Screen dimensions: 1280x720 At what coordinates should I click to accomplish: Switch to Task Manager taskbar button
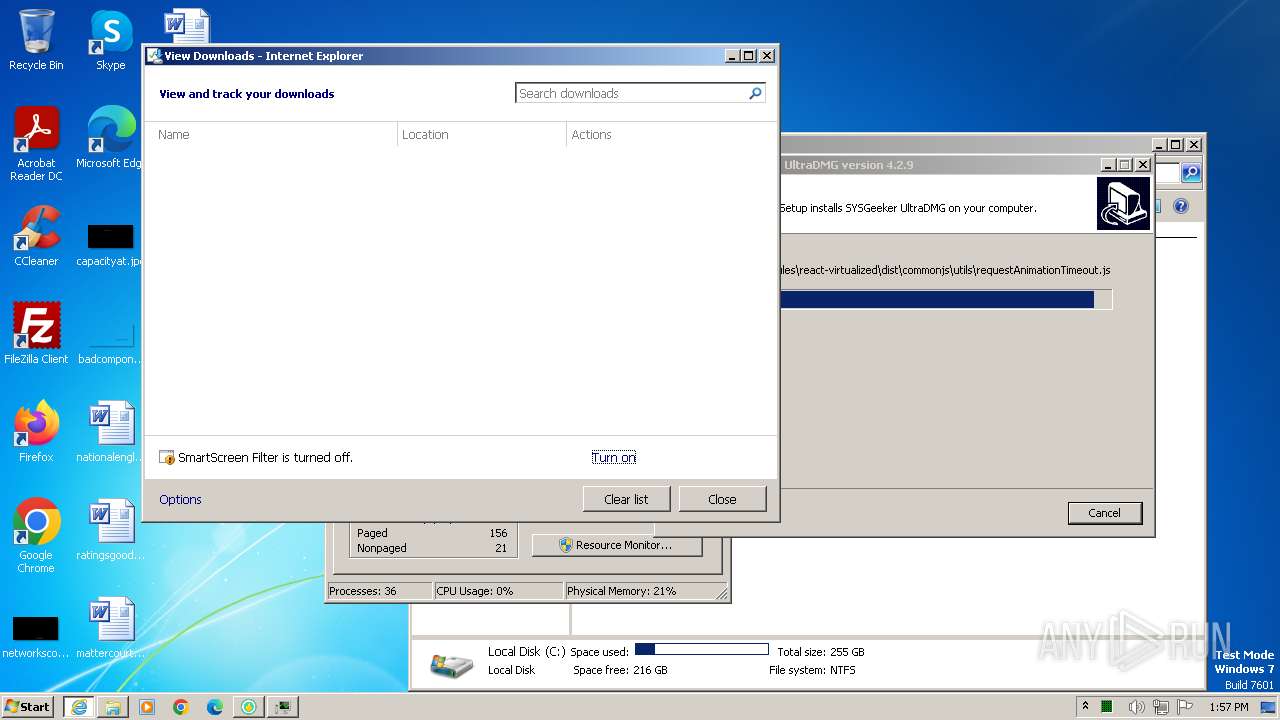(x=283, y=707)
